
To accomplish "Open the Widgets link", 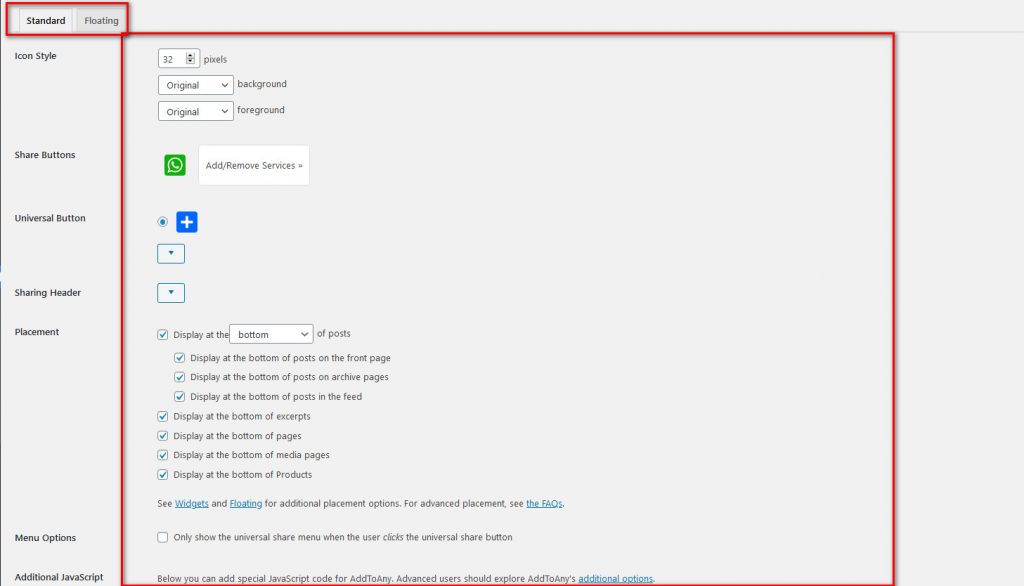I will (191, 503).
